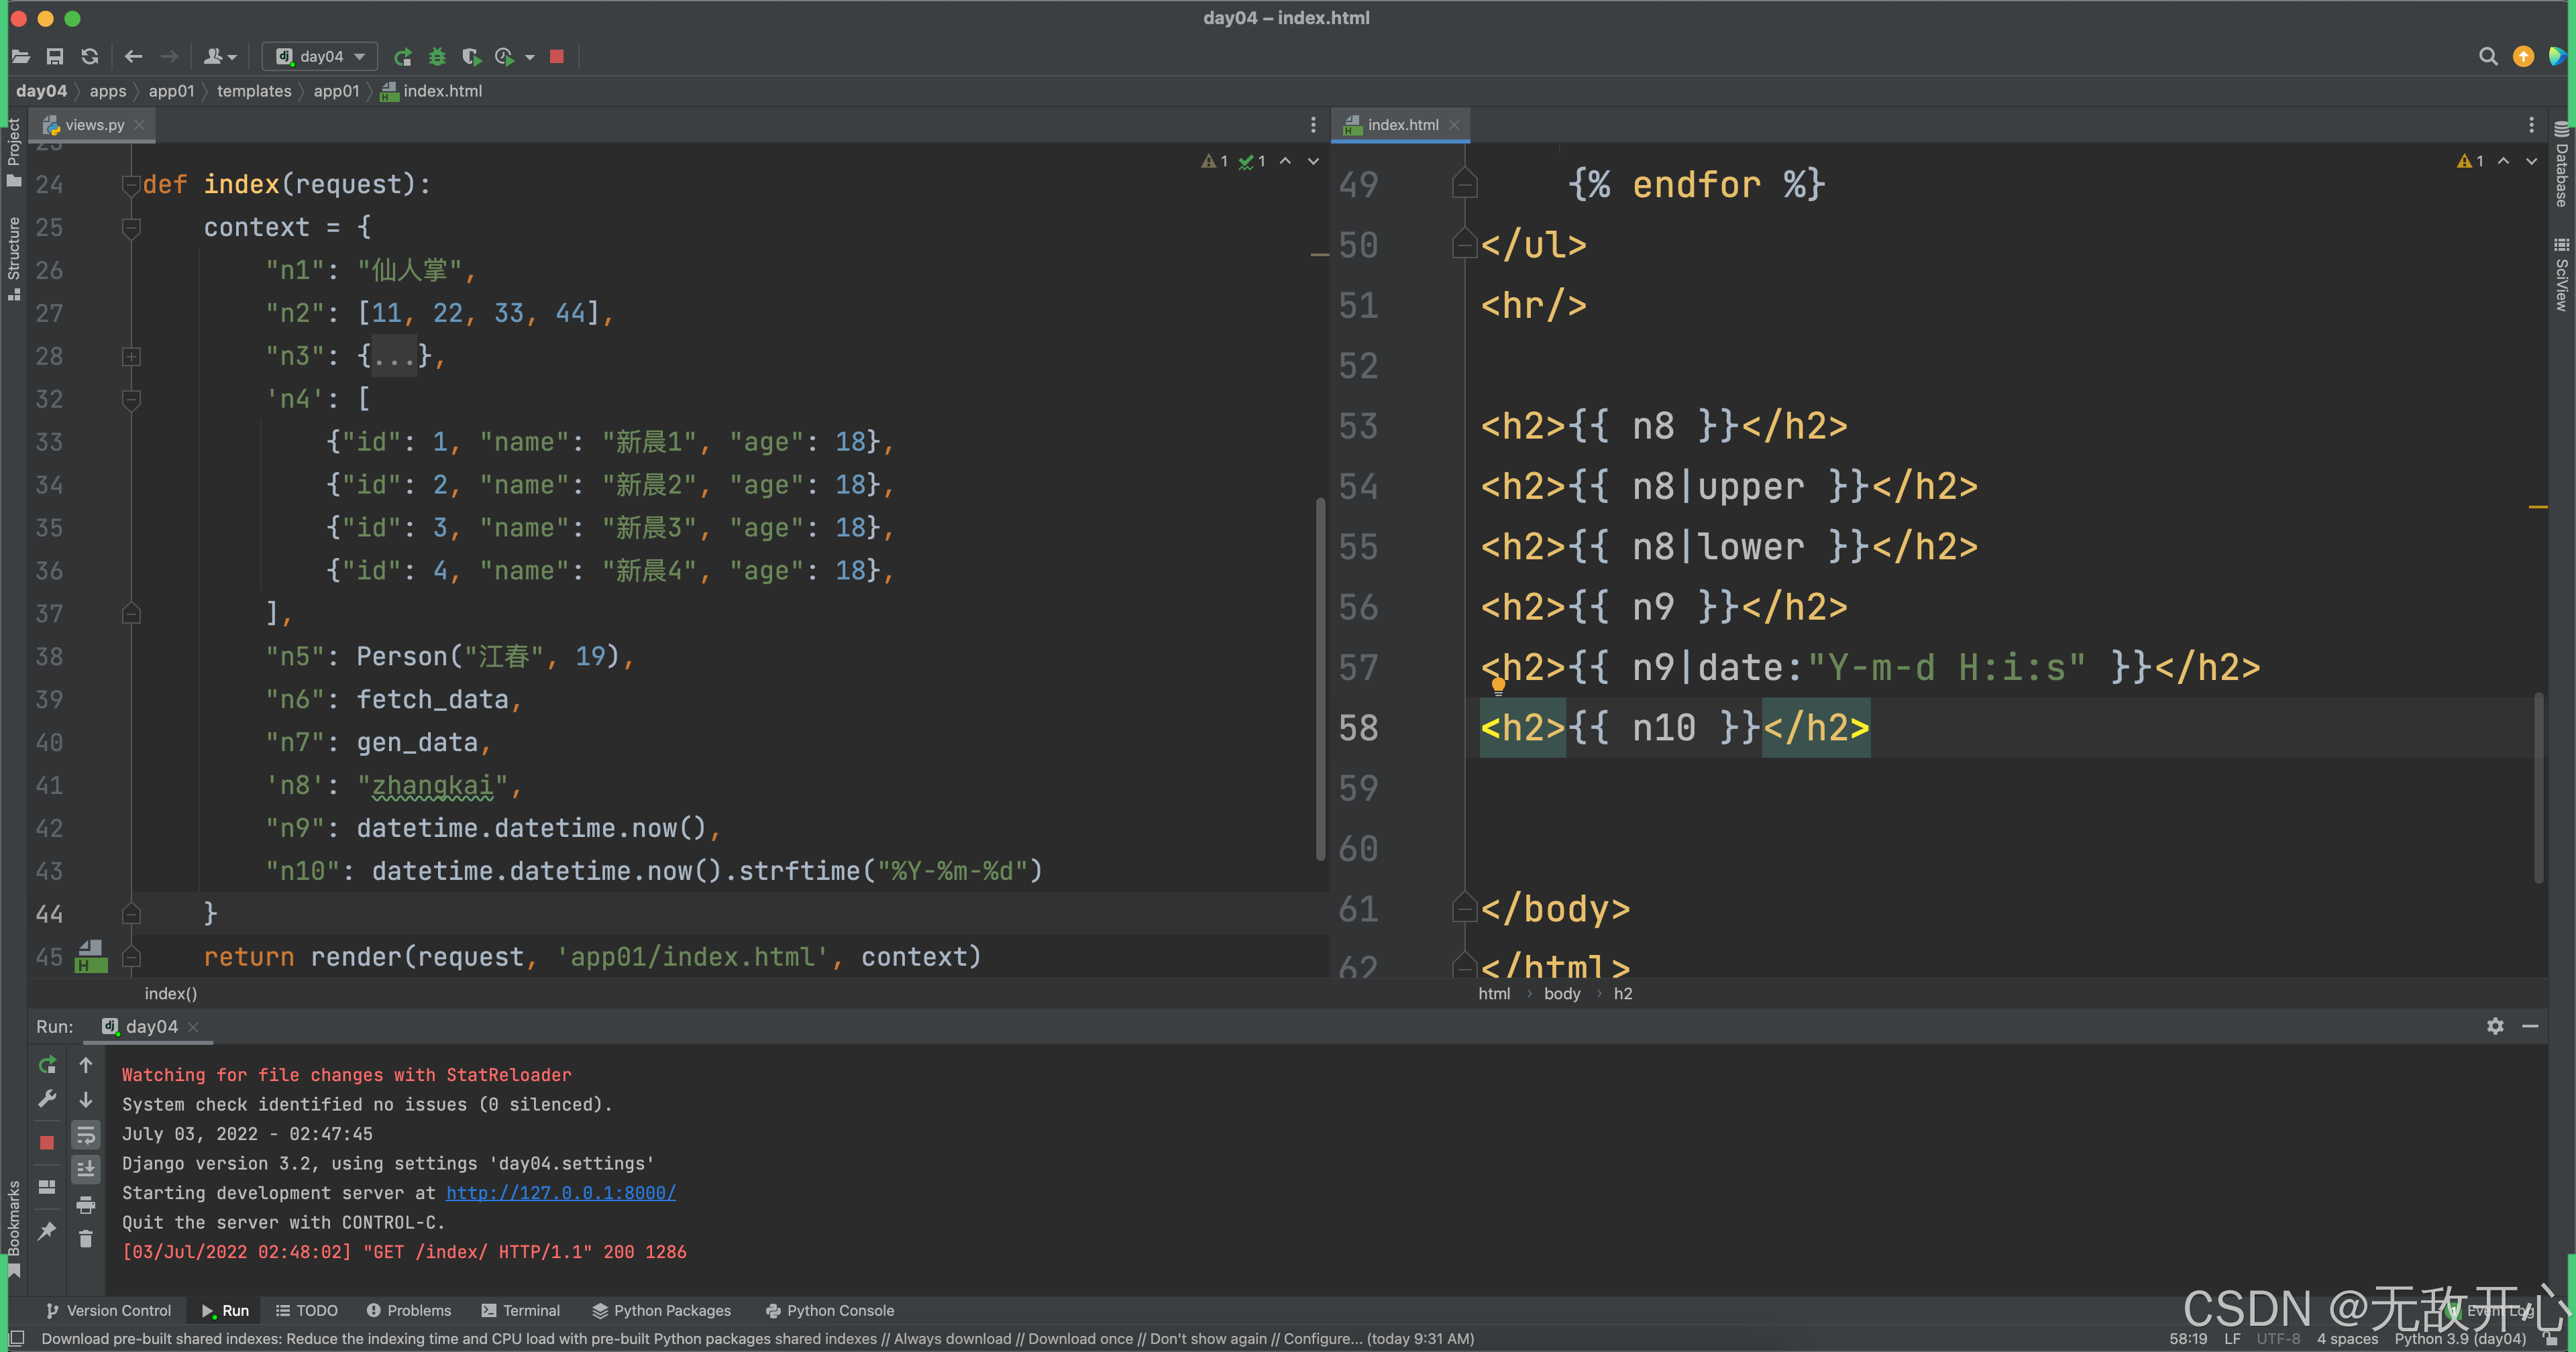Open the SciView tool window
The width and height of the screenshot is (2576, 1352).
click(x=2561, y=274)
